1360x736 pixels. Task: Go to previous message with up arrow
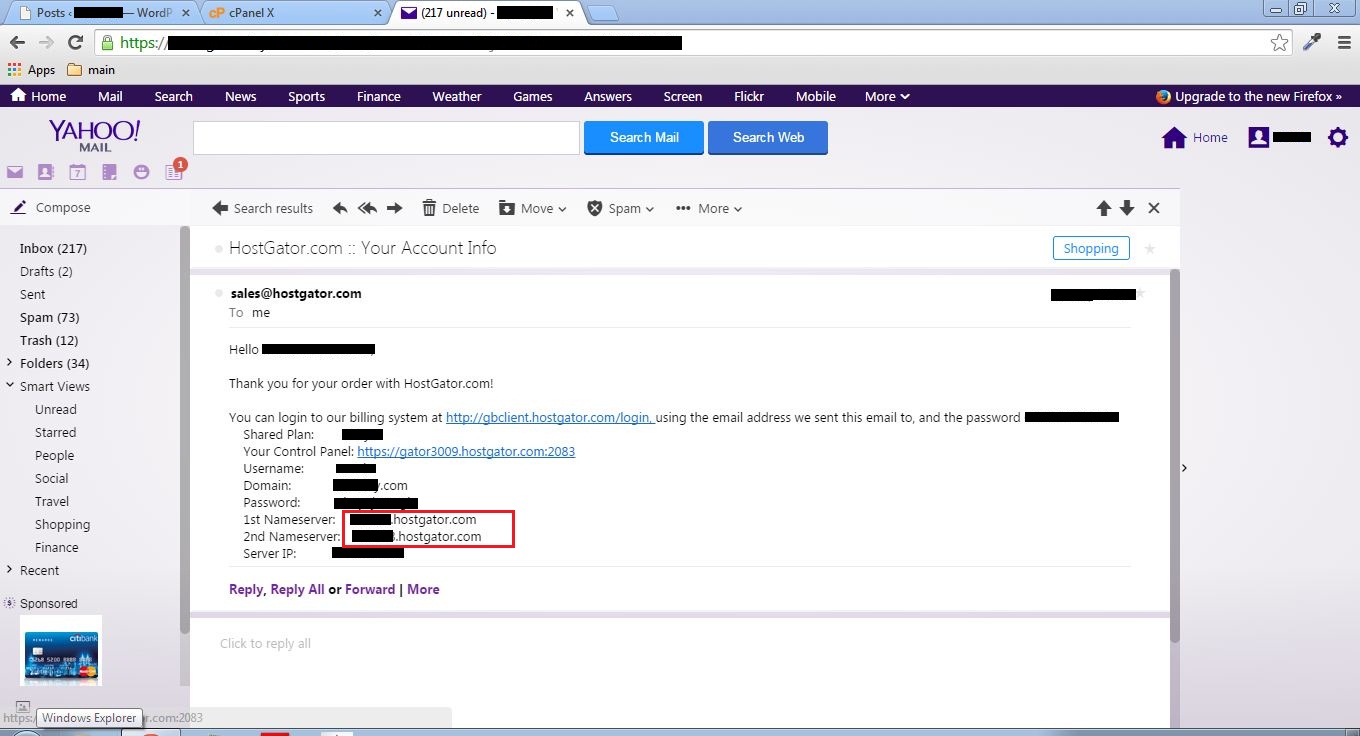click(1104, 208)
